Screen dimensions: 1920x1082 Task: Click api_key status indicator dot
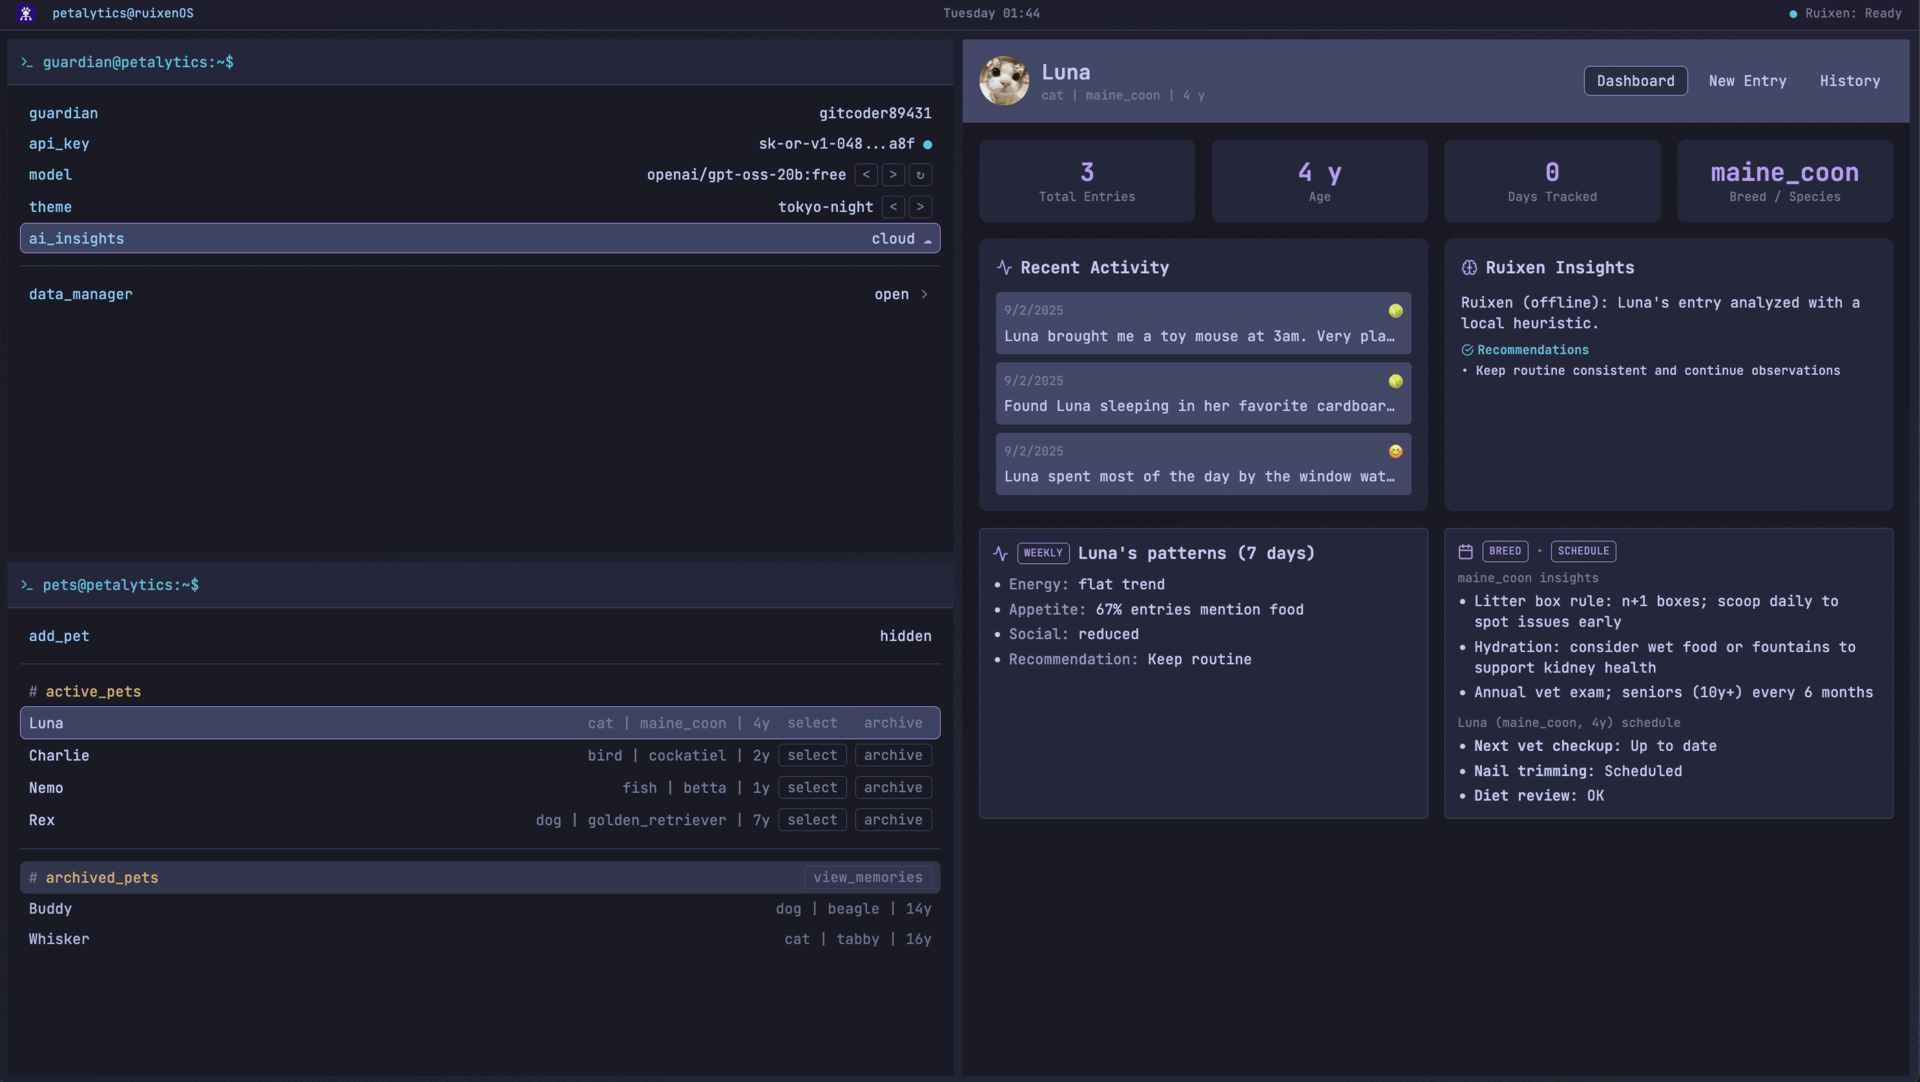point(928,145)
